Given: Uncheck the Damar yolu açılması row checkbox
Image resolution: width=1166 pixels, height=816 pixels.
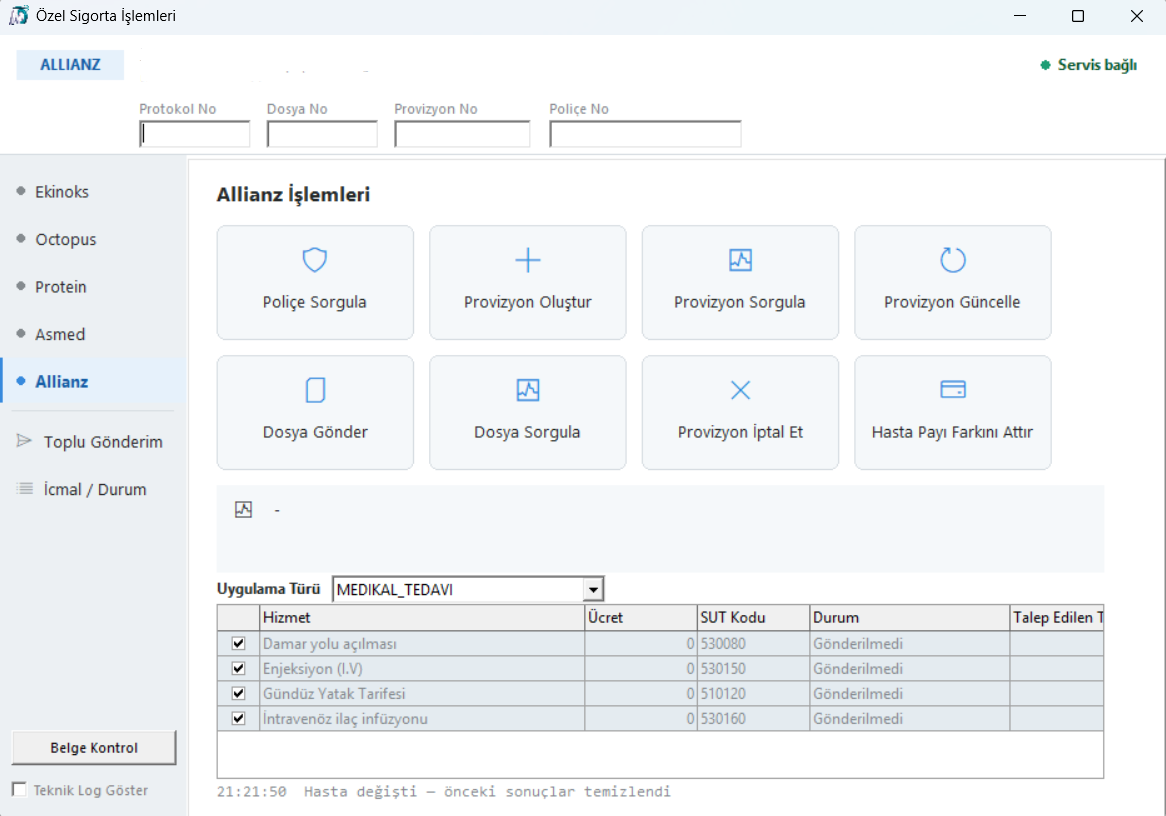Looking at the screenshot, I should [x=238, y=643].
